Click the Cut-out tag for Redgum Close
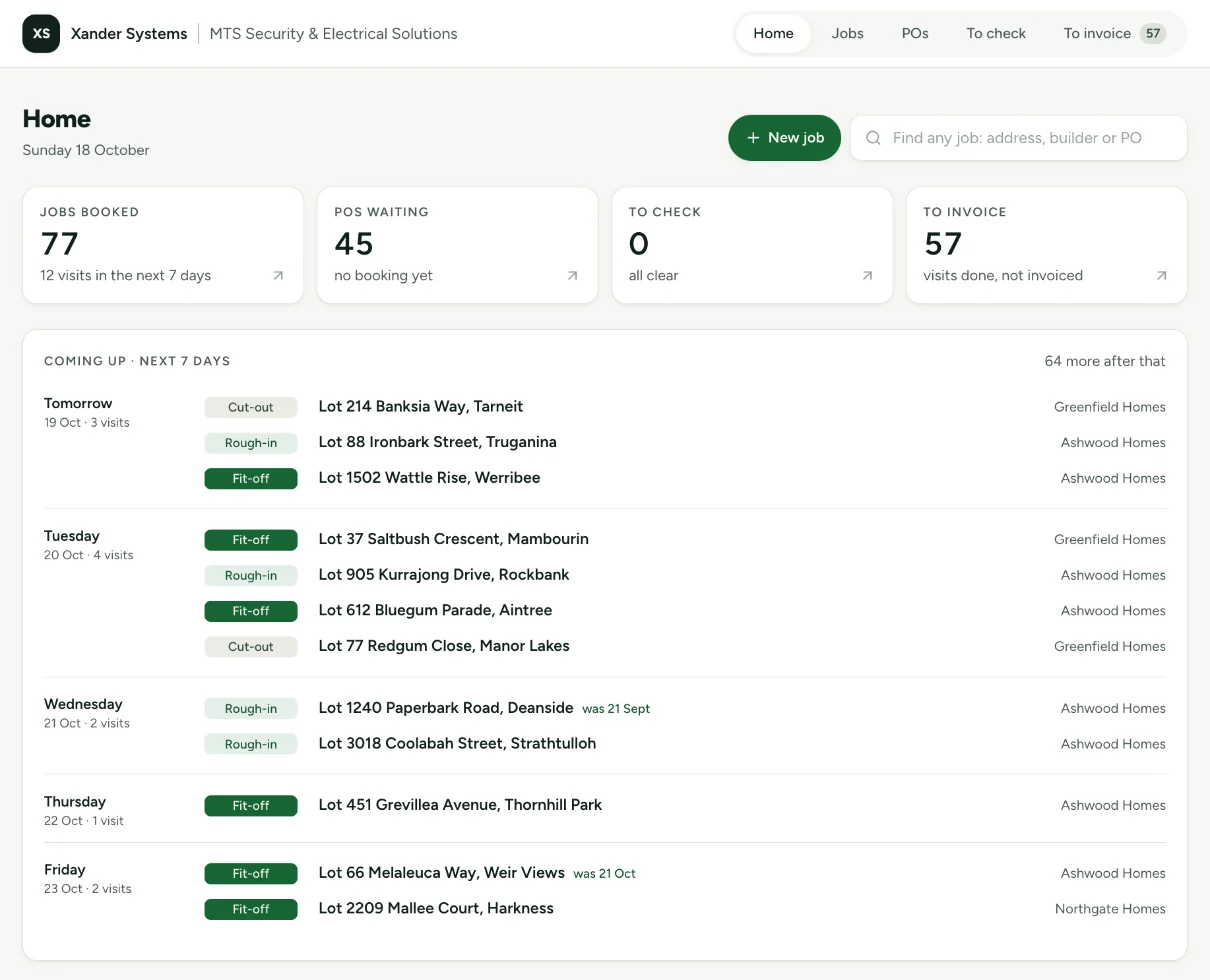1210x980 pixels. pos(251,647)
